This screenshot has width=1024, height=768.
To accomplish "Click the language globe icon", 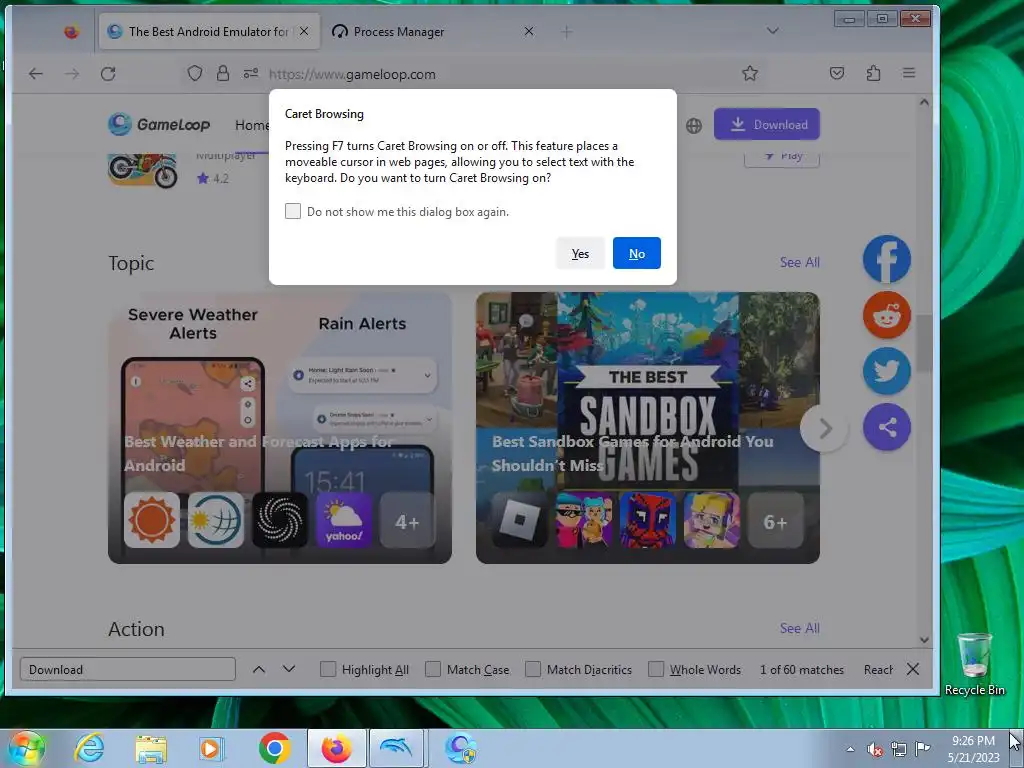I will [694, 125].
